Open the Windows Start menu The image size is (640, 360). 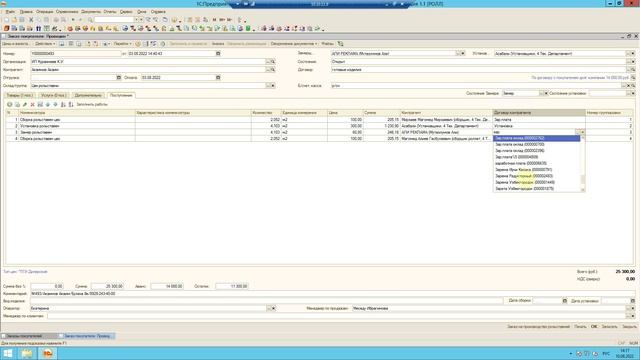pyautogui.click(x=8, y=353)
